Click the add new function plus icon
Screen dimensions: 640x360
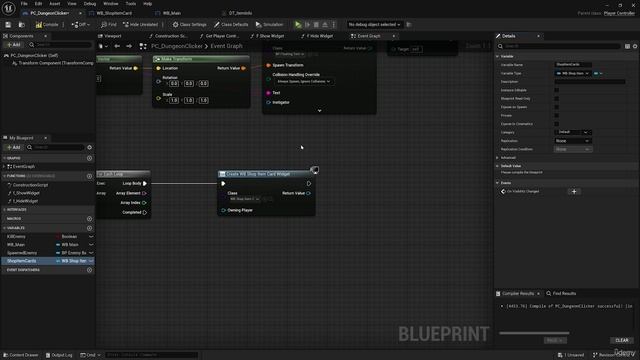pos(89,176)
